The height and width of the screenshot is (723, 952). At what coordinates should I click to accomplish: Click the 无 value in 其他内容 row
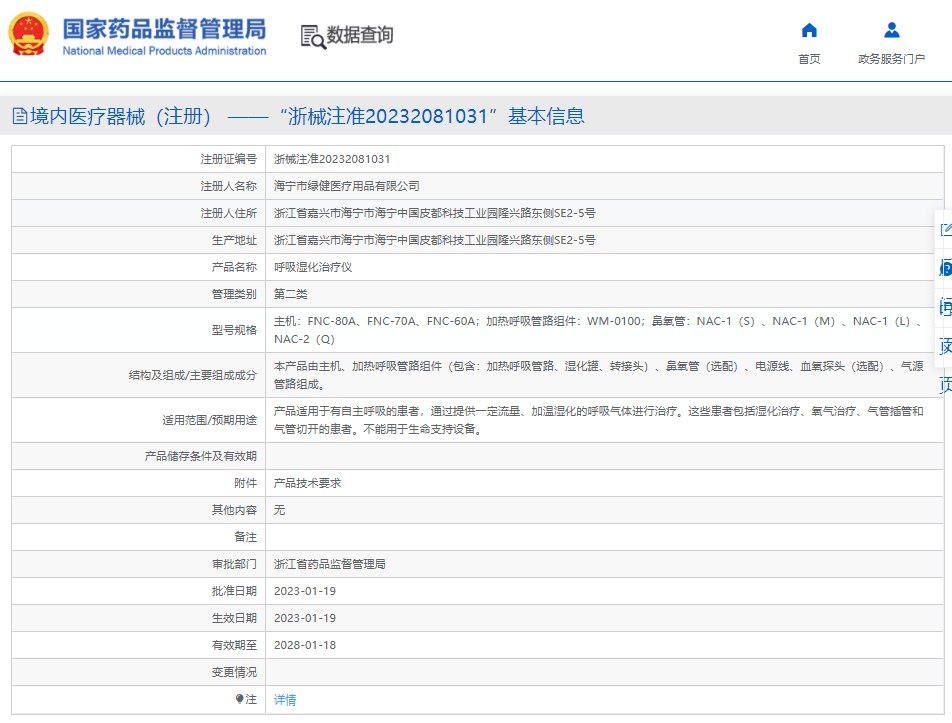(279, 510)
